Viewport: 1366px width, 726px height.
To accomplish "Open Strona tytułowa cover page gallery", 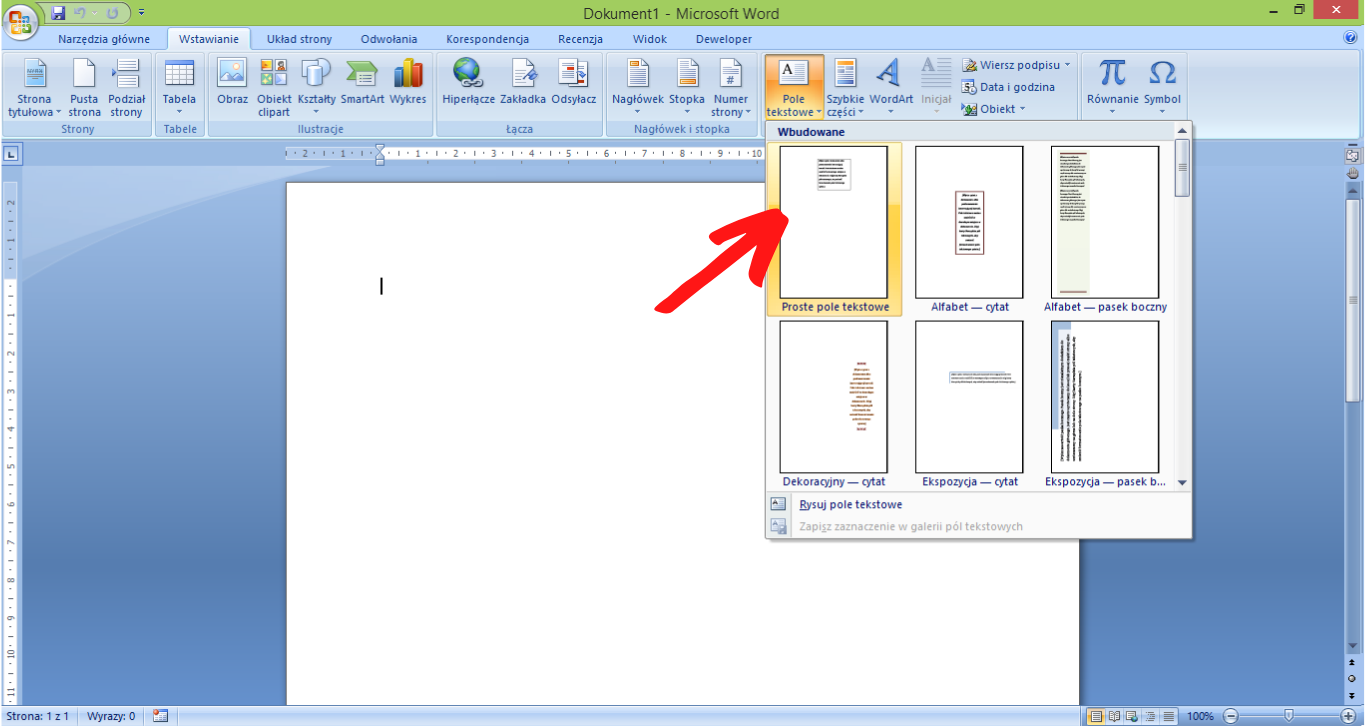I will coord(34,87).
